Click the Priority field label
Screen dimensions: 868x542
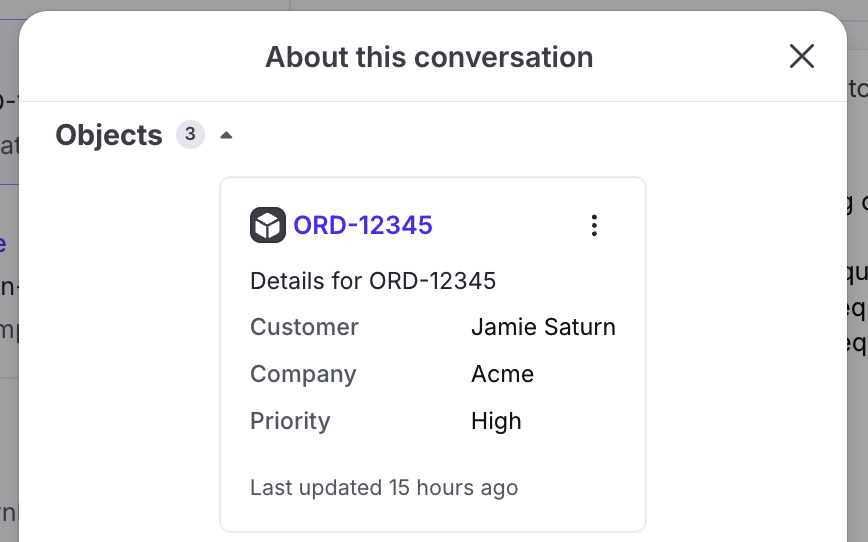click(x=290, y=421)
